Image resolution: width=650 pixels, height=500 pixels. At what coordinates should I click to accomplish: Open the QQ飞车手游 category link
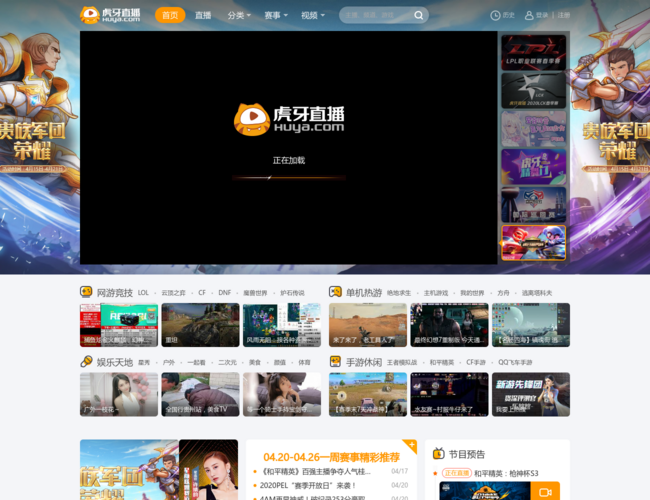tap(515, 362)
